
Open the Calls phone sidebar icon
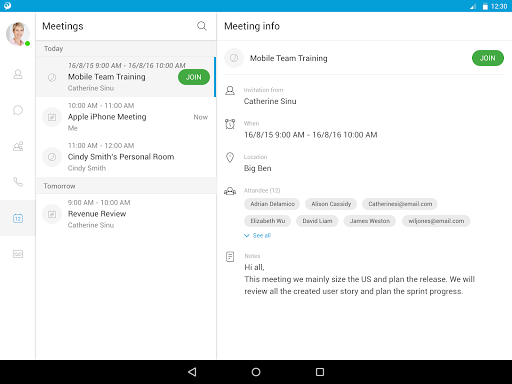coord(18,182)
